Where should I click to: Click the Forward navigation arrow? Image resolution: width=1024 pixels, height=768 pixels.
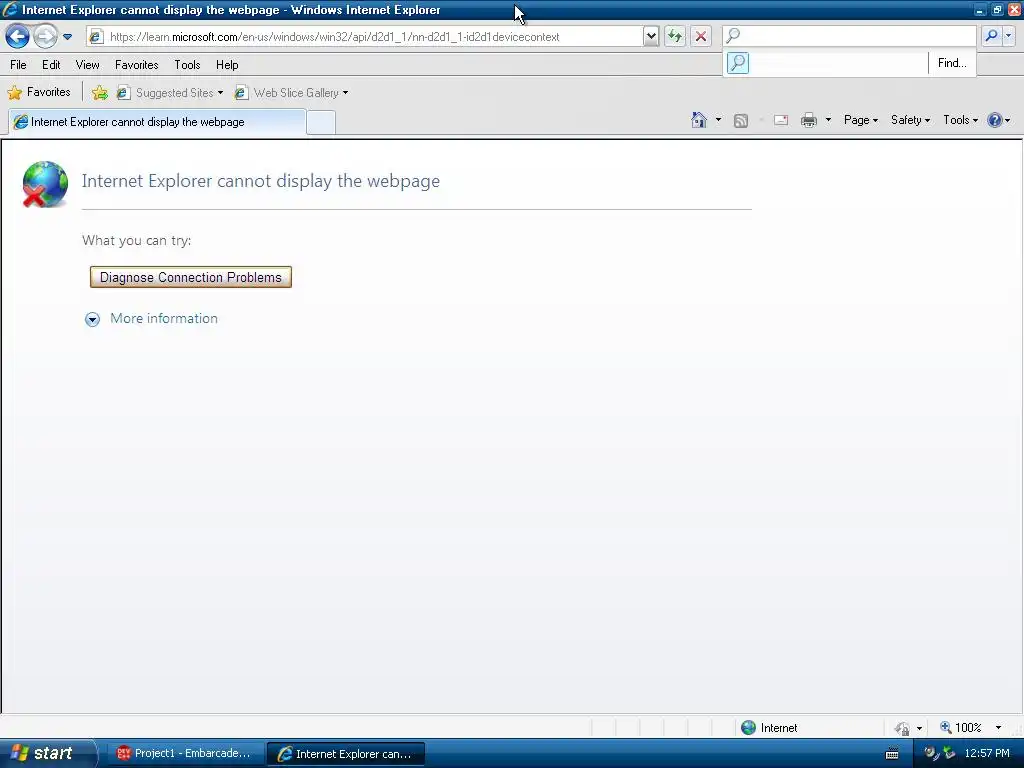coord(45,36)
